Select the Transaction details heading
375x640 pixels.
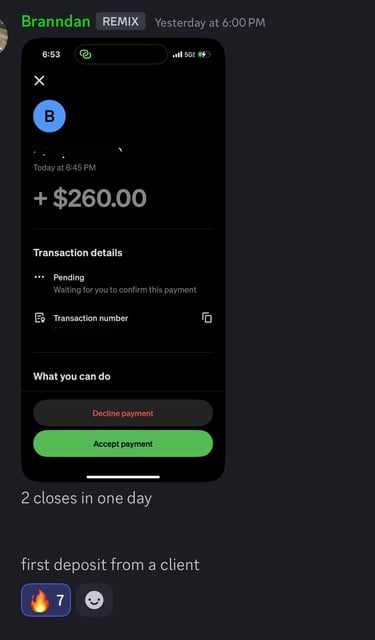coord(78,253)
